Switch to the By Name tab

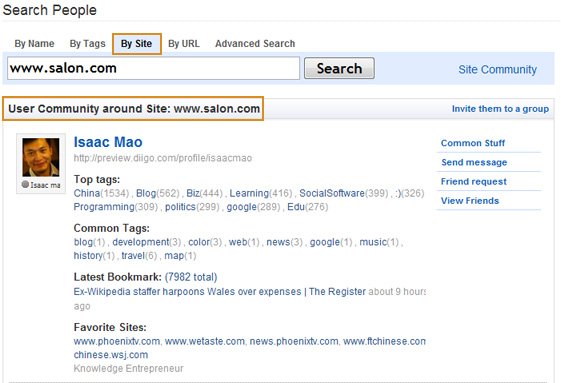(34, 44)
